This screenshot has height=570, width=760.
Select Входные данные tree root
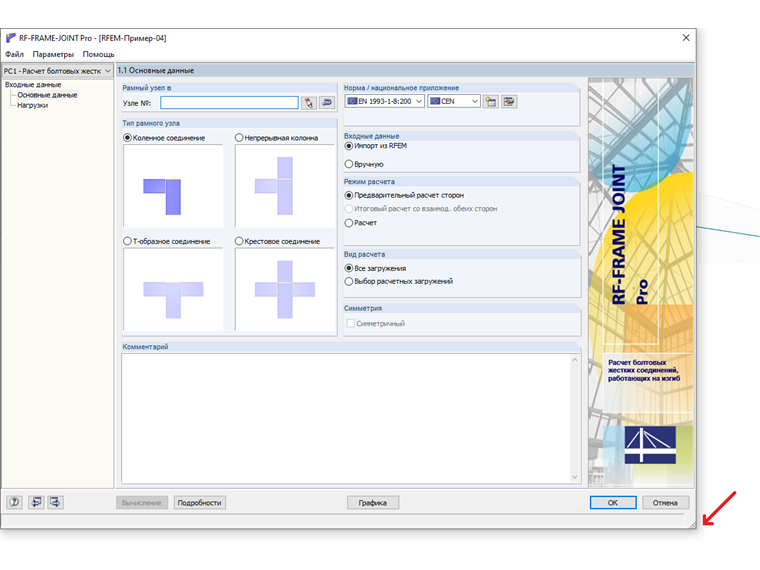[33, 84]
